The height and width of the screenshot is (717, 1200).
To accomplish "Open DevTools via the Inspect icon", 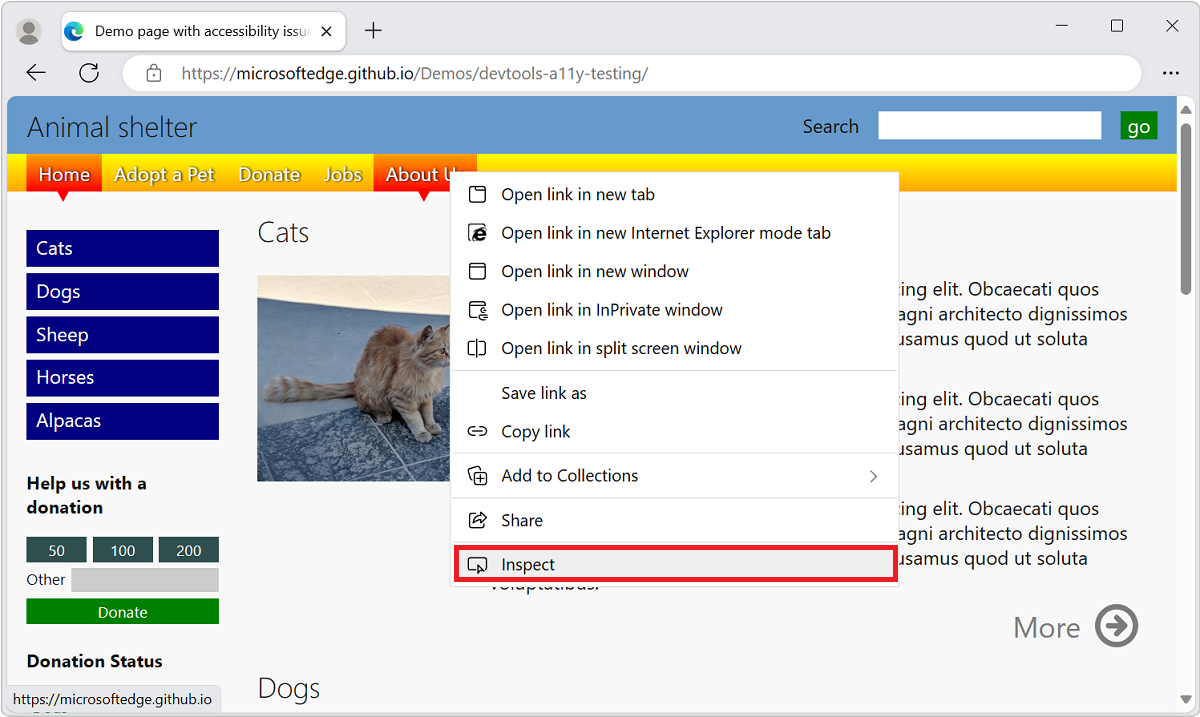I will pos(478,563).
